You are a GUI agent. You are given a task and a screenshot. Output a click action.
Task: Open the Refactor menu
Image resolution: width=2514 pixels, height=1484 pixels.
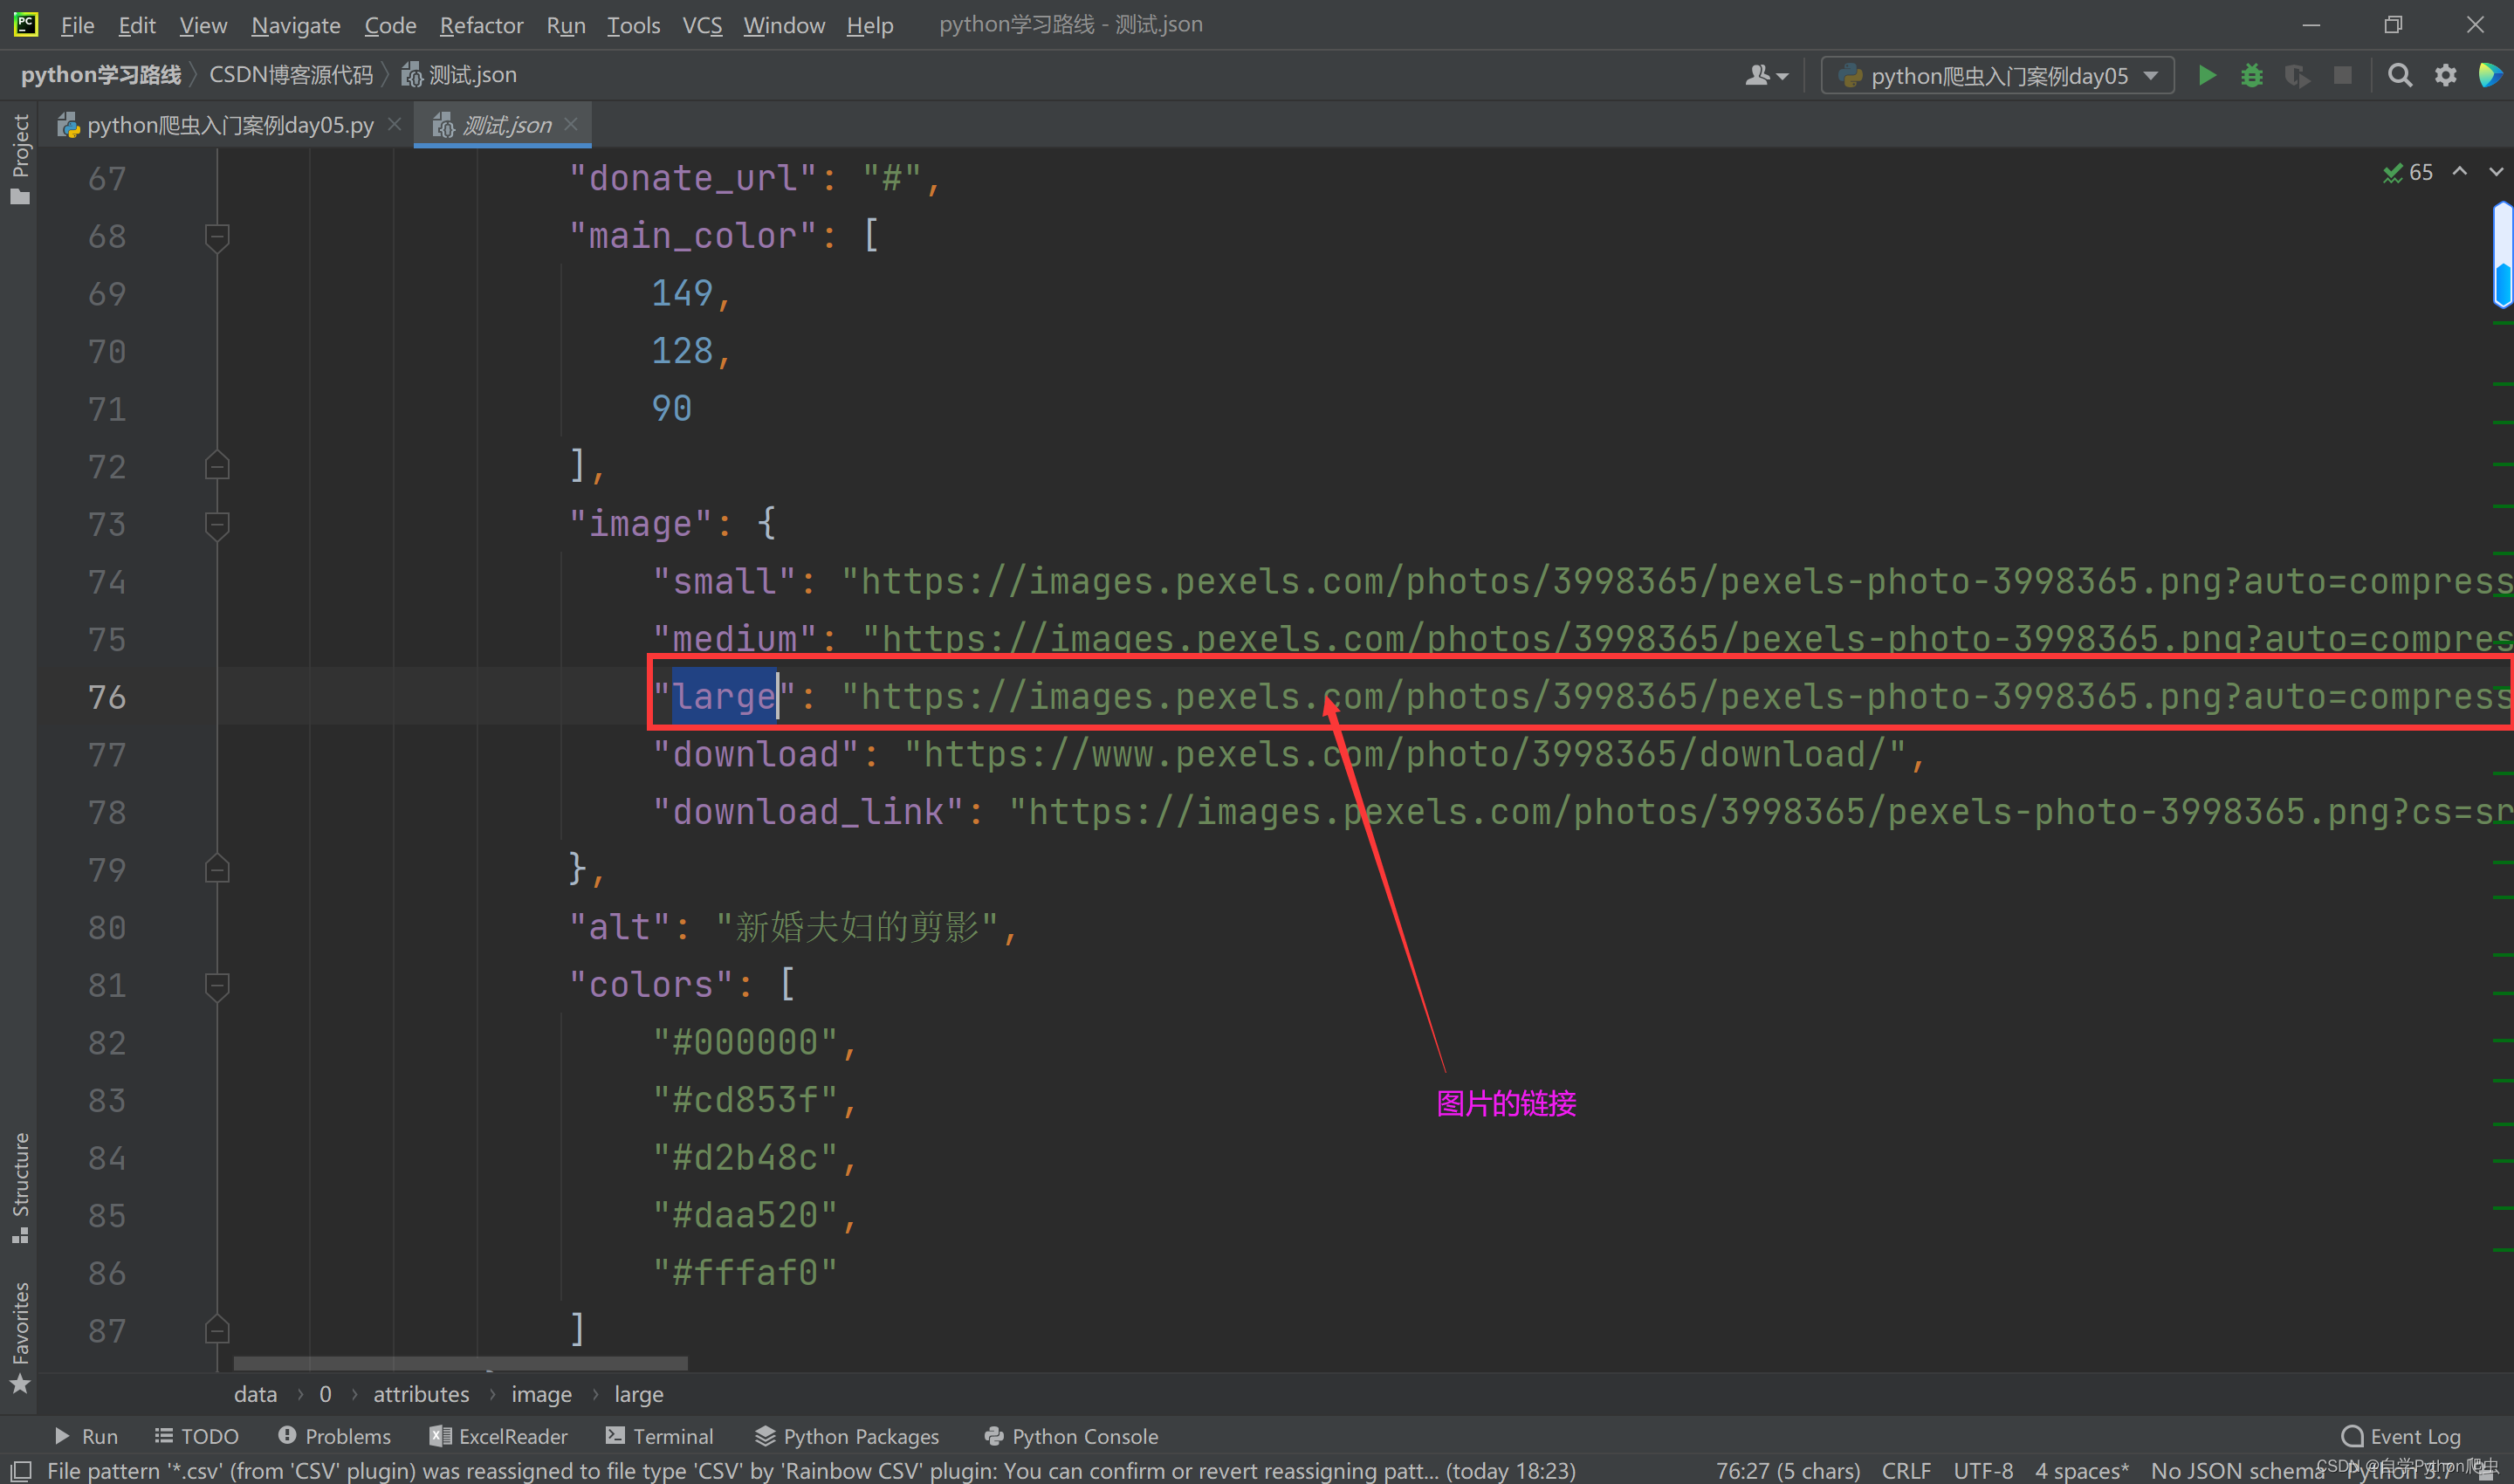[x=481, y=25]
